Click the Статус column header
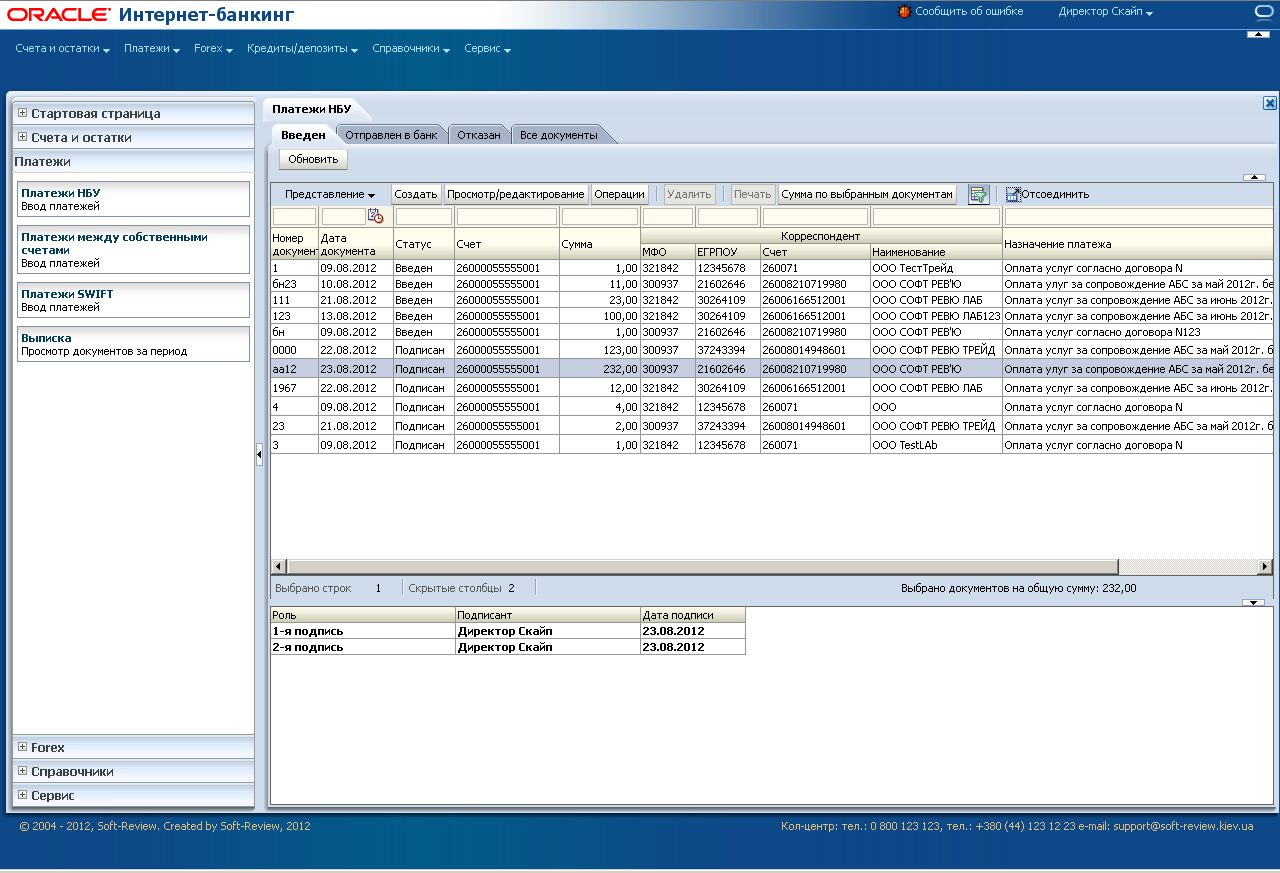 (426, 244)
